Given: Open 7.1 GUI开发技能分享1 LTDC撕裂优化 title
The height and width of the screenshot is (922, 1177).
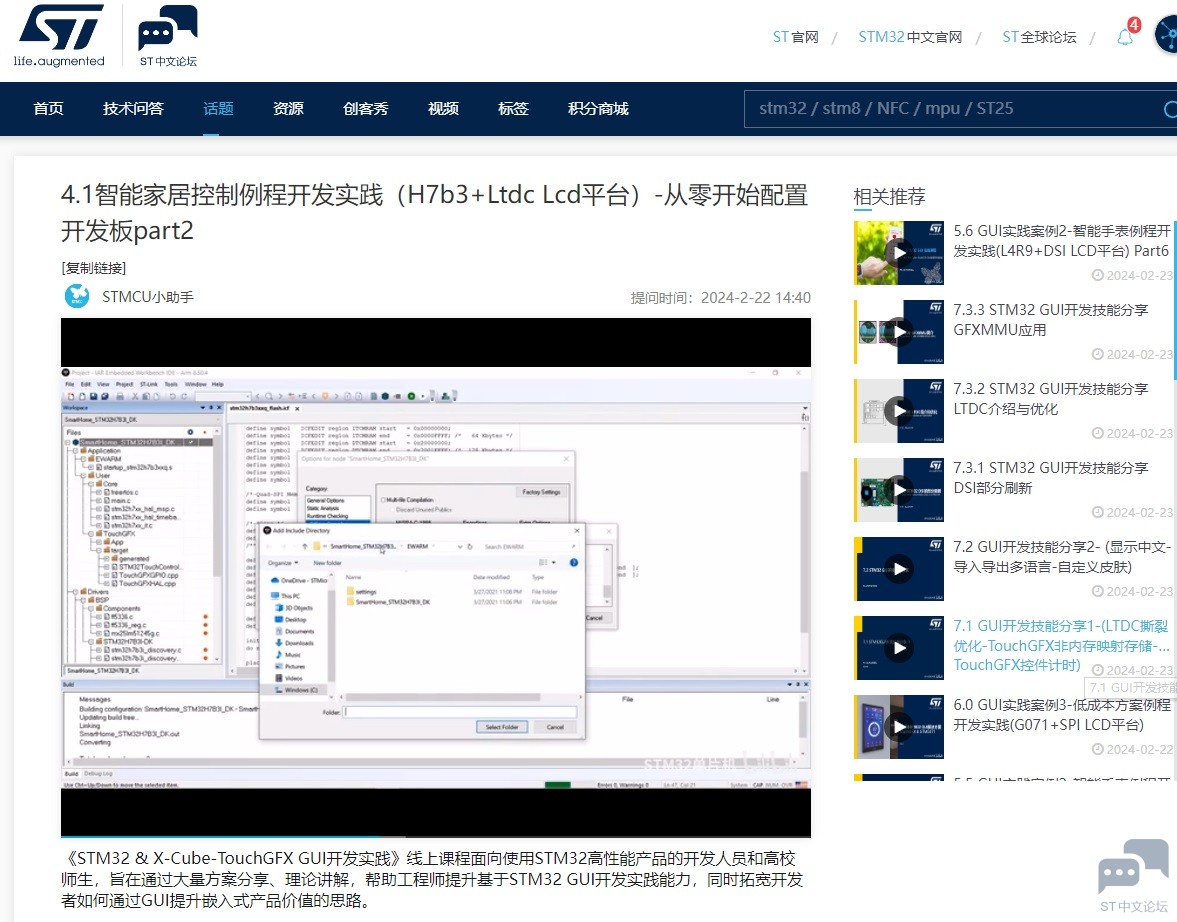Looking at the screenshot, I should (x=1061, y=645).
